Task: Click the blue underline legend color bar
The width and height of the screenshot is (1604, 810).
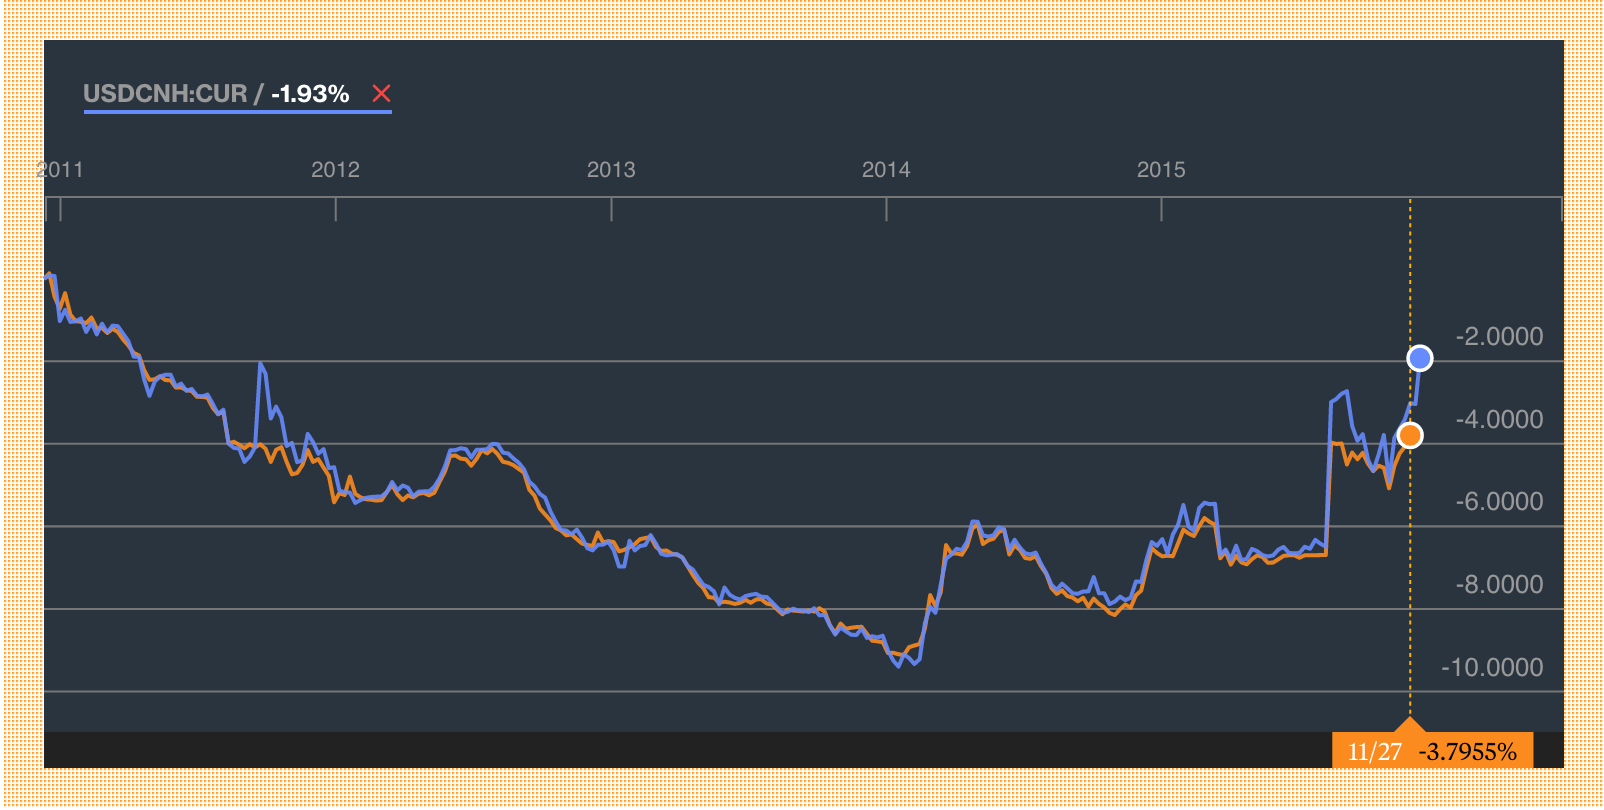Action: pyautogui.click(x=238, y=112)
